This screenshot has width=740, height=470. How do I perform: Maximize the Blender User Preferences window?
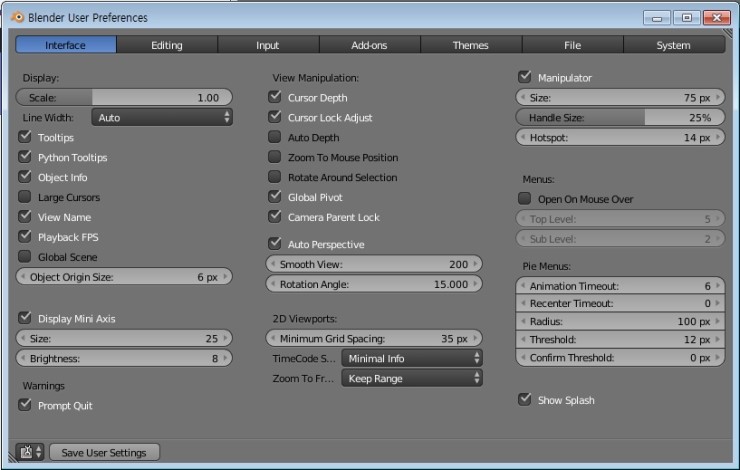[687, 17]
